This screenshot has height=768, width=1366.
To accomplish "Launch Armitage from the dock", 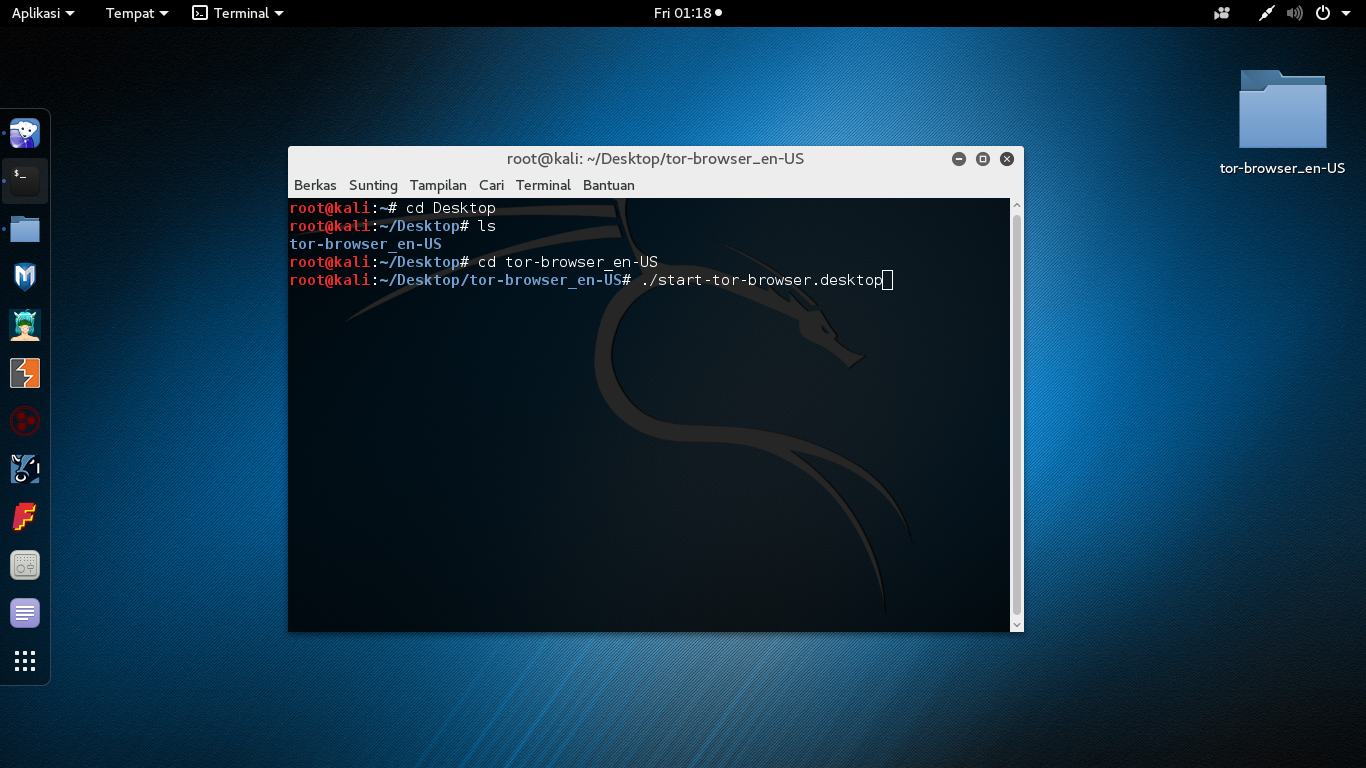I will tap(25, 325).
